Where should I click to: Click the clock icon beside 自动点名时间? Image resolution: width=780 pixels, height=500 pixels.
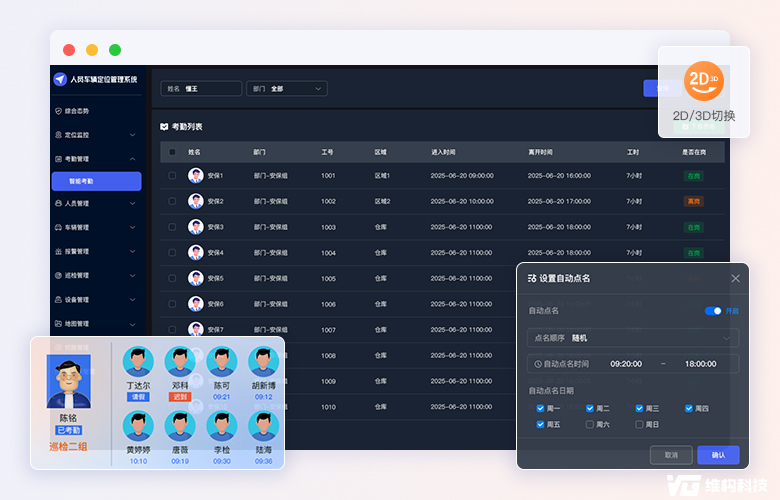tap(538, 364)
